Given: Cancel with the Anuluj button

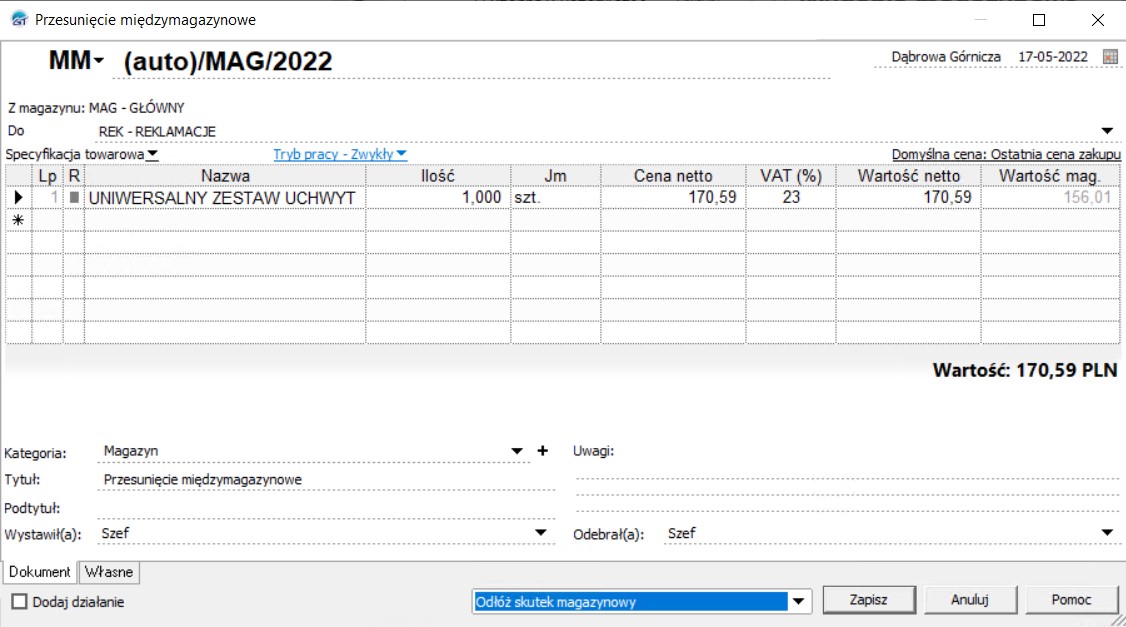Looking at the screenshot, I should point(969,600).
